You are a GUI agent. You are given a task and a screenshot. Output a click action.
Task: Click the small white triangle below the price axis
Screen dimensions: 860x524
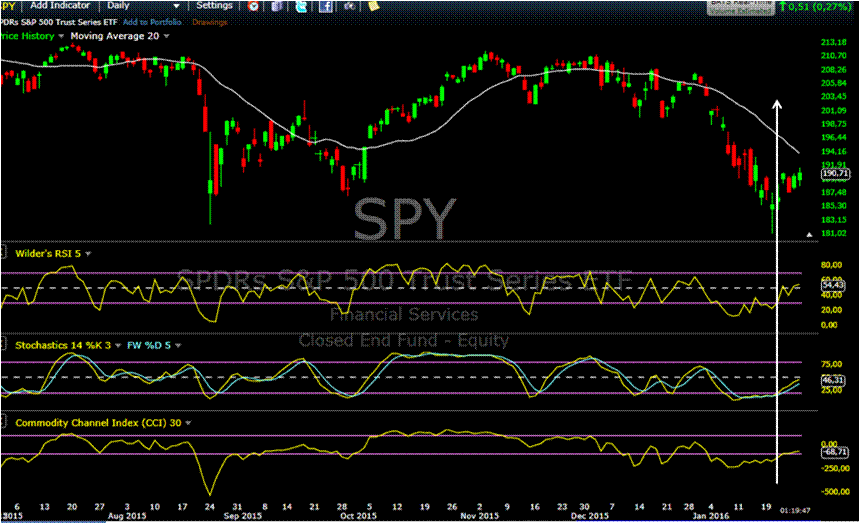810,234
